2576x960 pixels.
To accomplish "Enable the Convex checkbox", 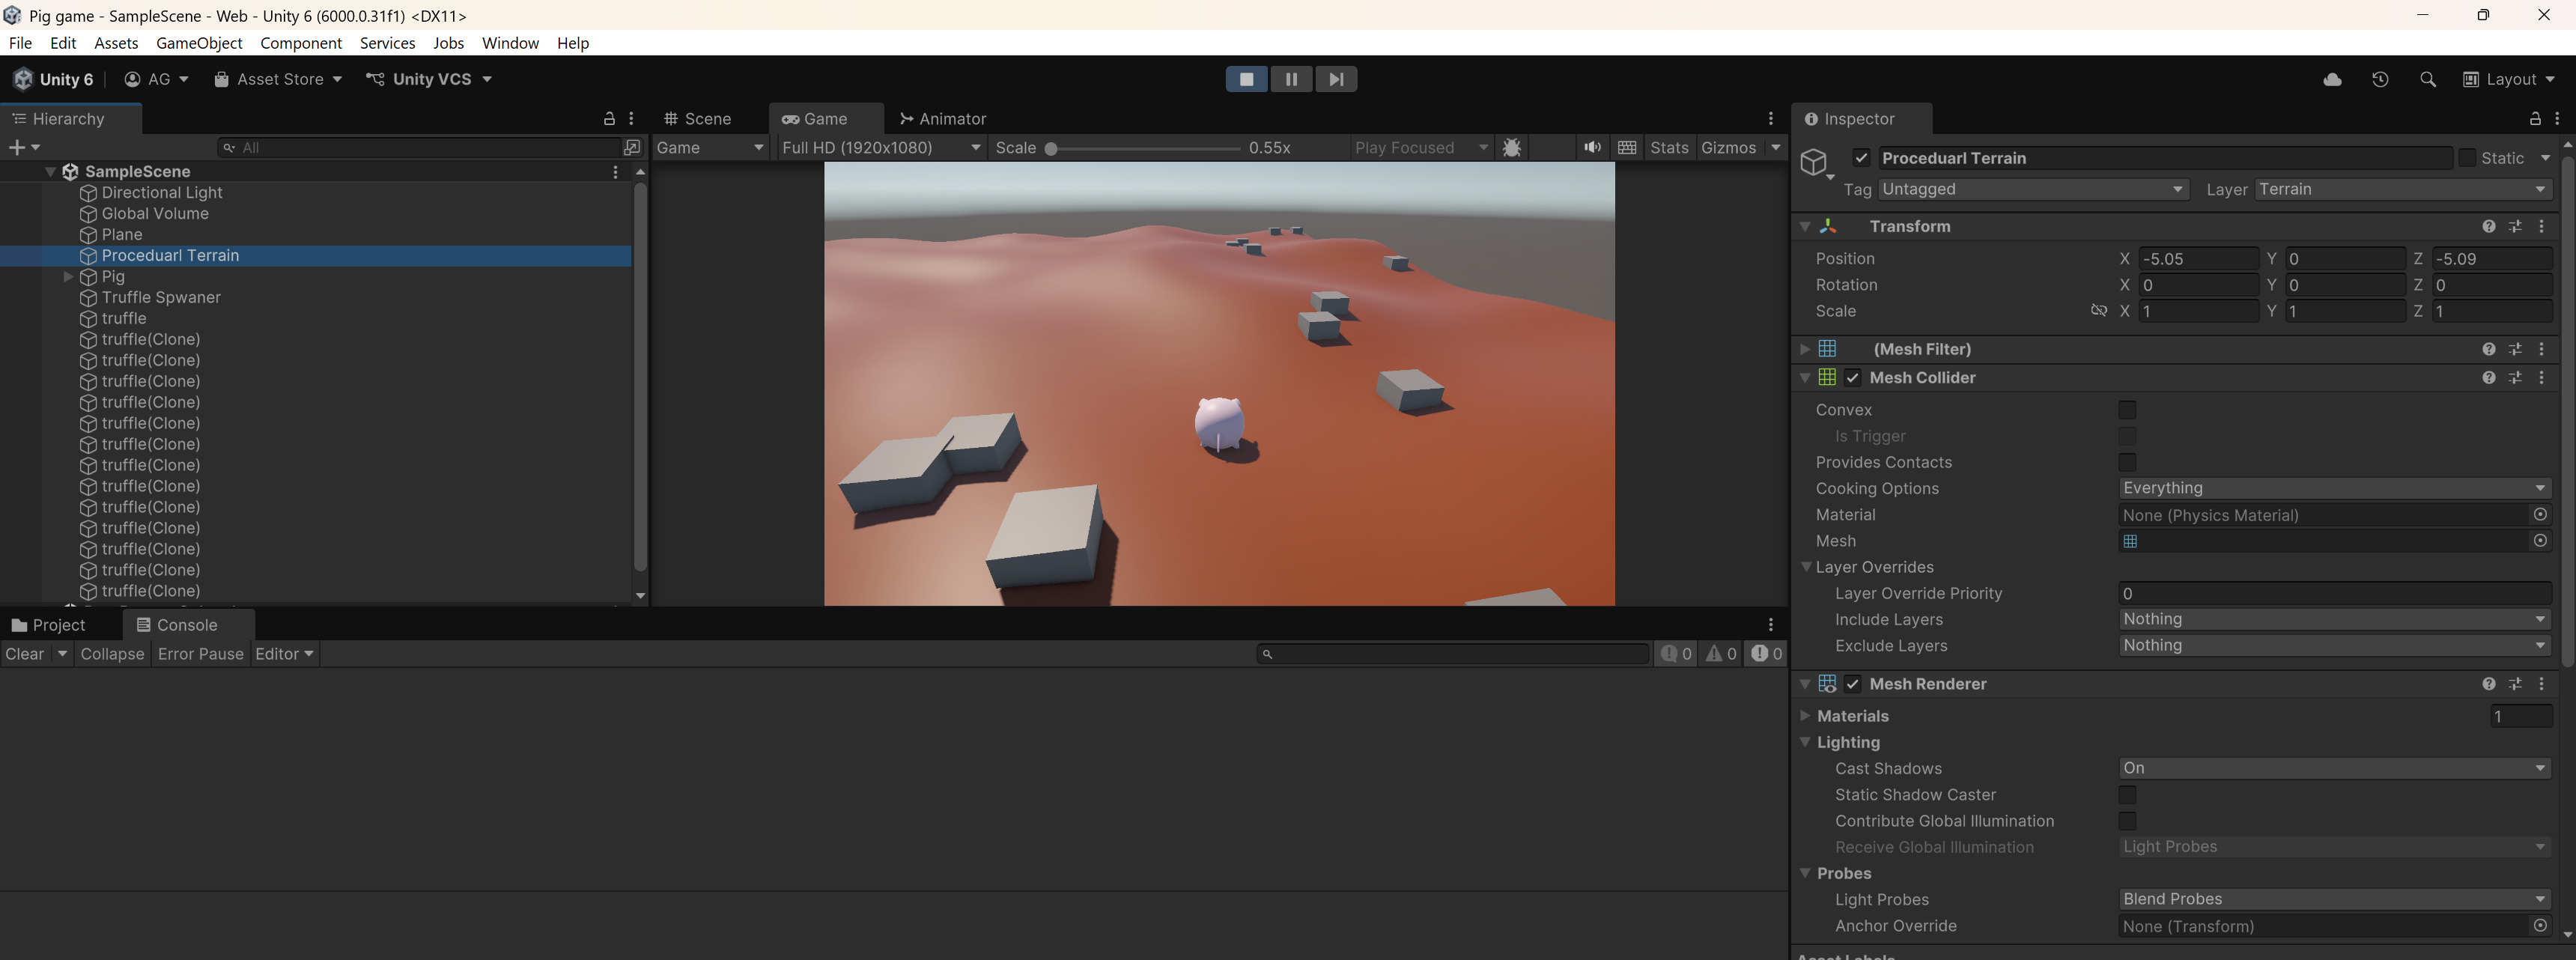I will tap(2127, 410).
